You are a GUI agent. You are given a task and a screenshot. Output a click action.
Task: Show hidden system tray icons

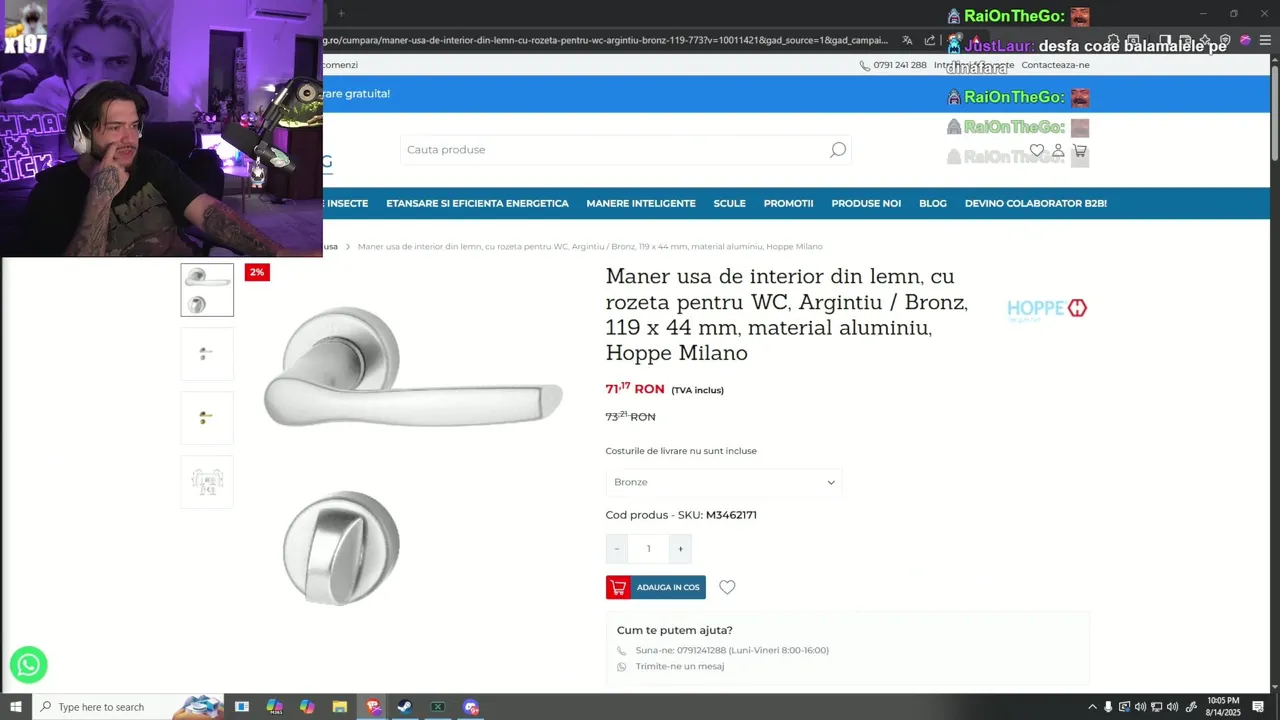click(x=1092, y=707)
